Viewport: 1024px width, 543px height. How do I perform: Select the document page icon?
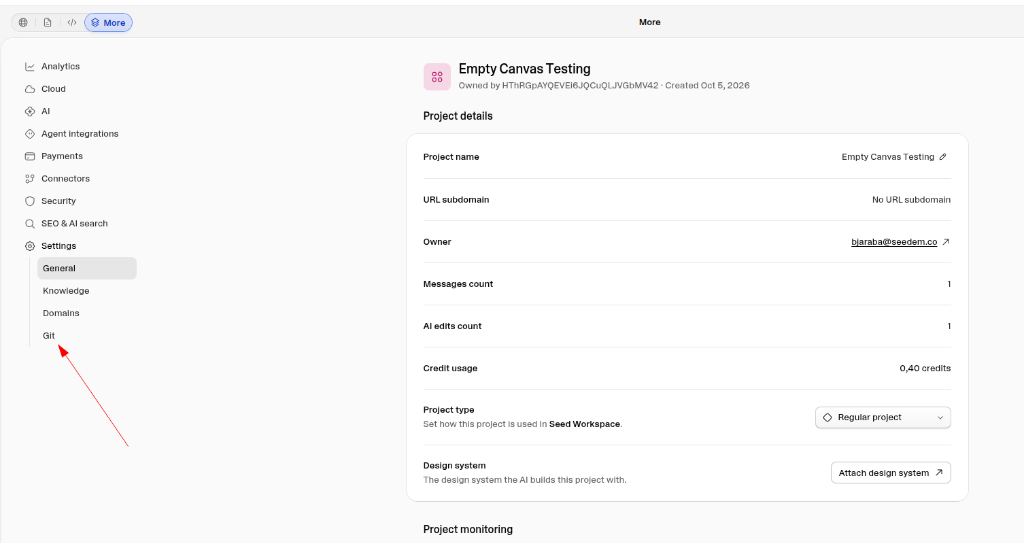(x=48, y=22)
